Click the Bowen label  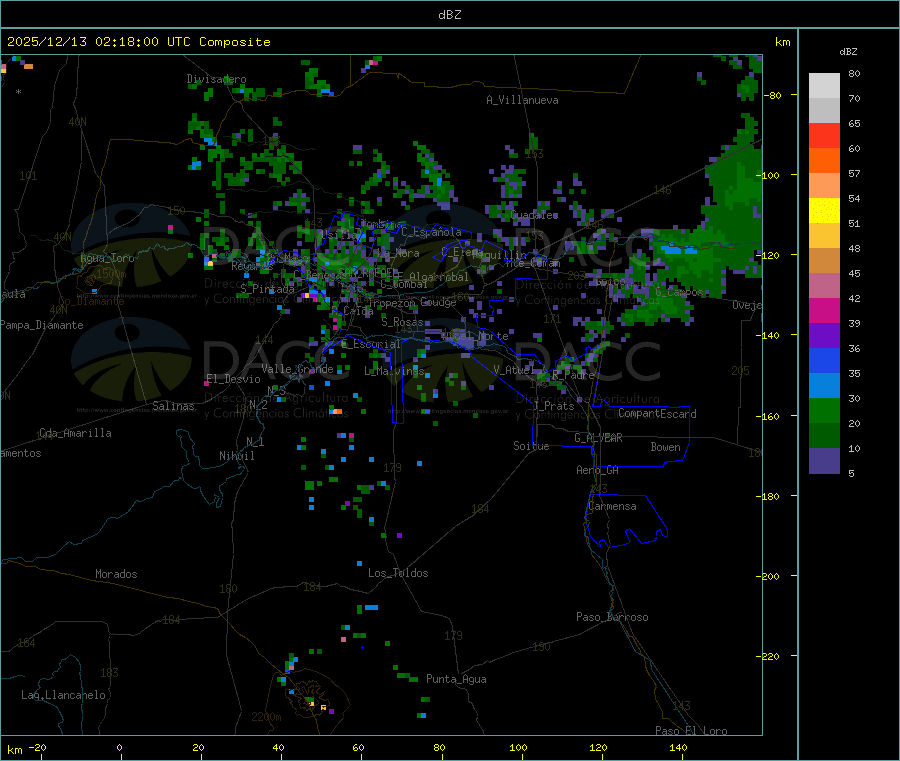pos(665,447)
